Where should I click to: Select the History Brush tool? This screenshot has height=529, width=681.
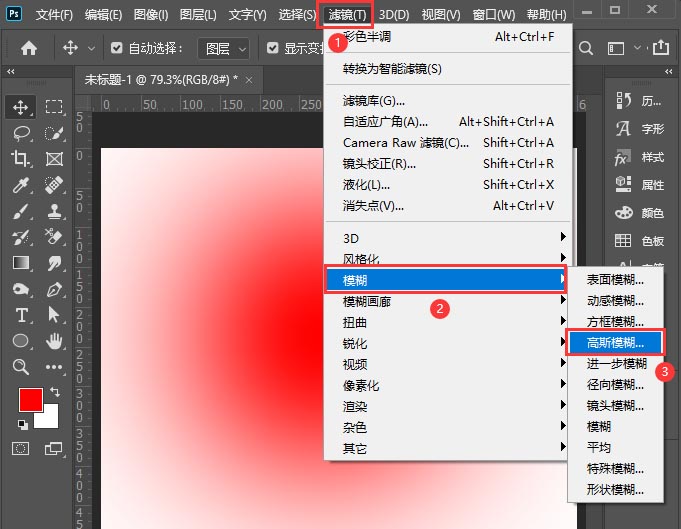click(x=20, y=237)
